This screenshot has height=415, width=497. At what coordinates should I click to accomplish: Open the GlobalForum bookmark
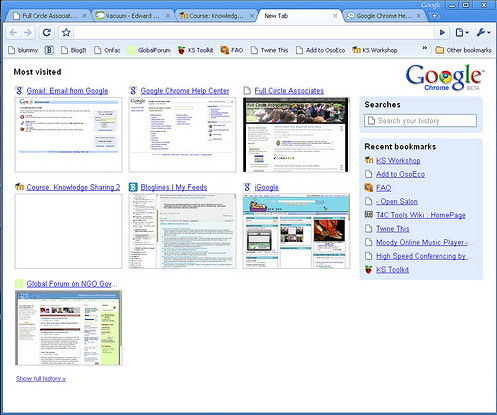click(x=149, y=50)
